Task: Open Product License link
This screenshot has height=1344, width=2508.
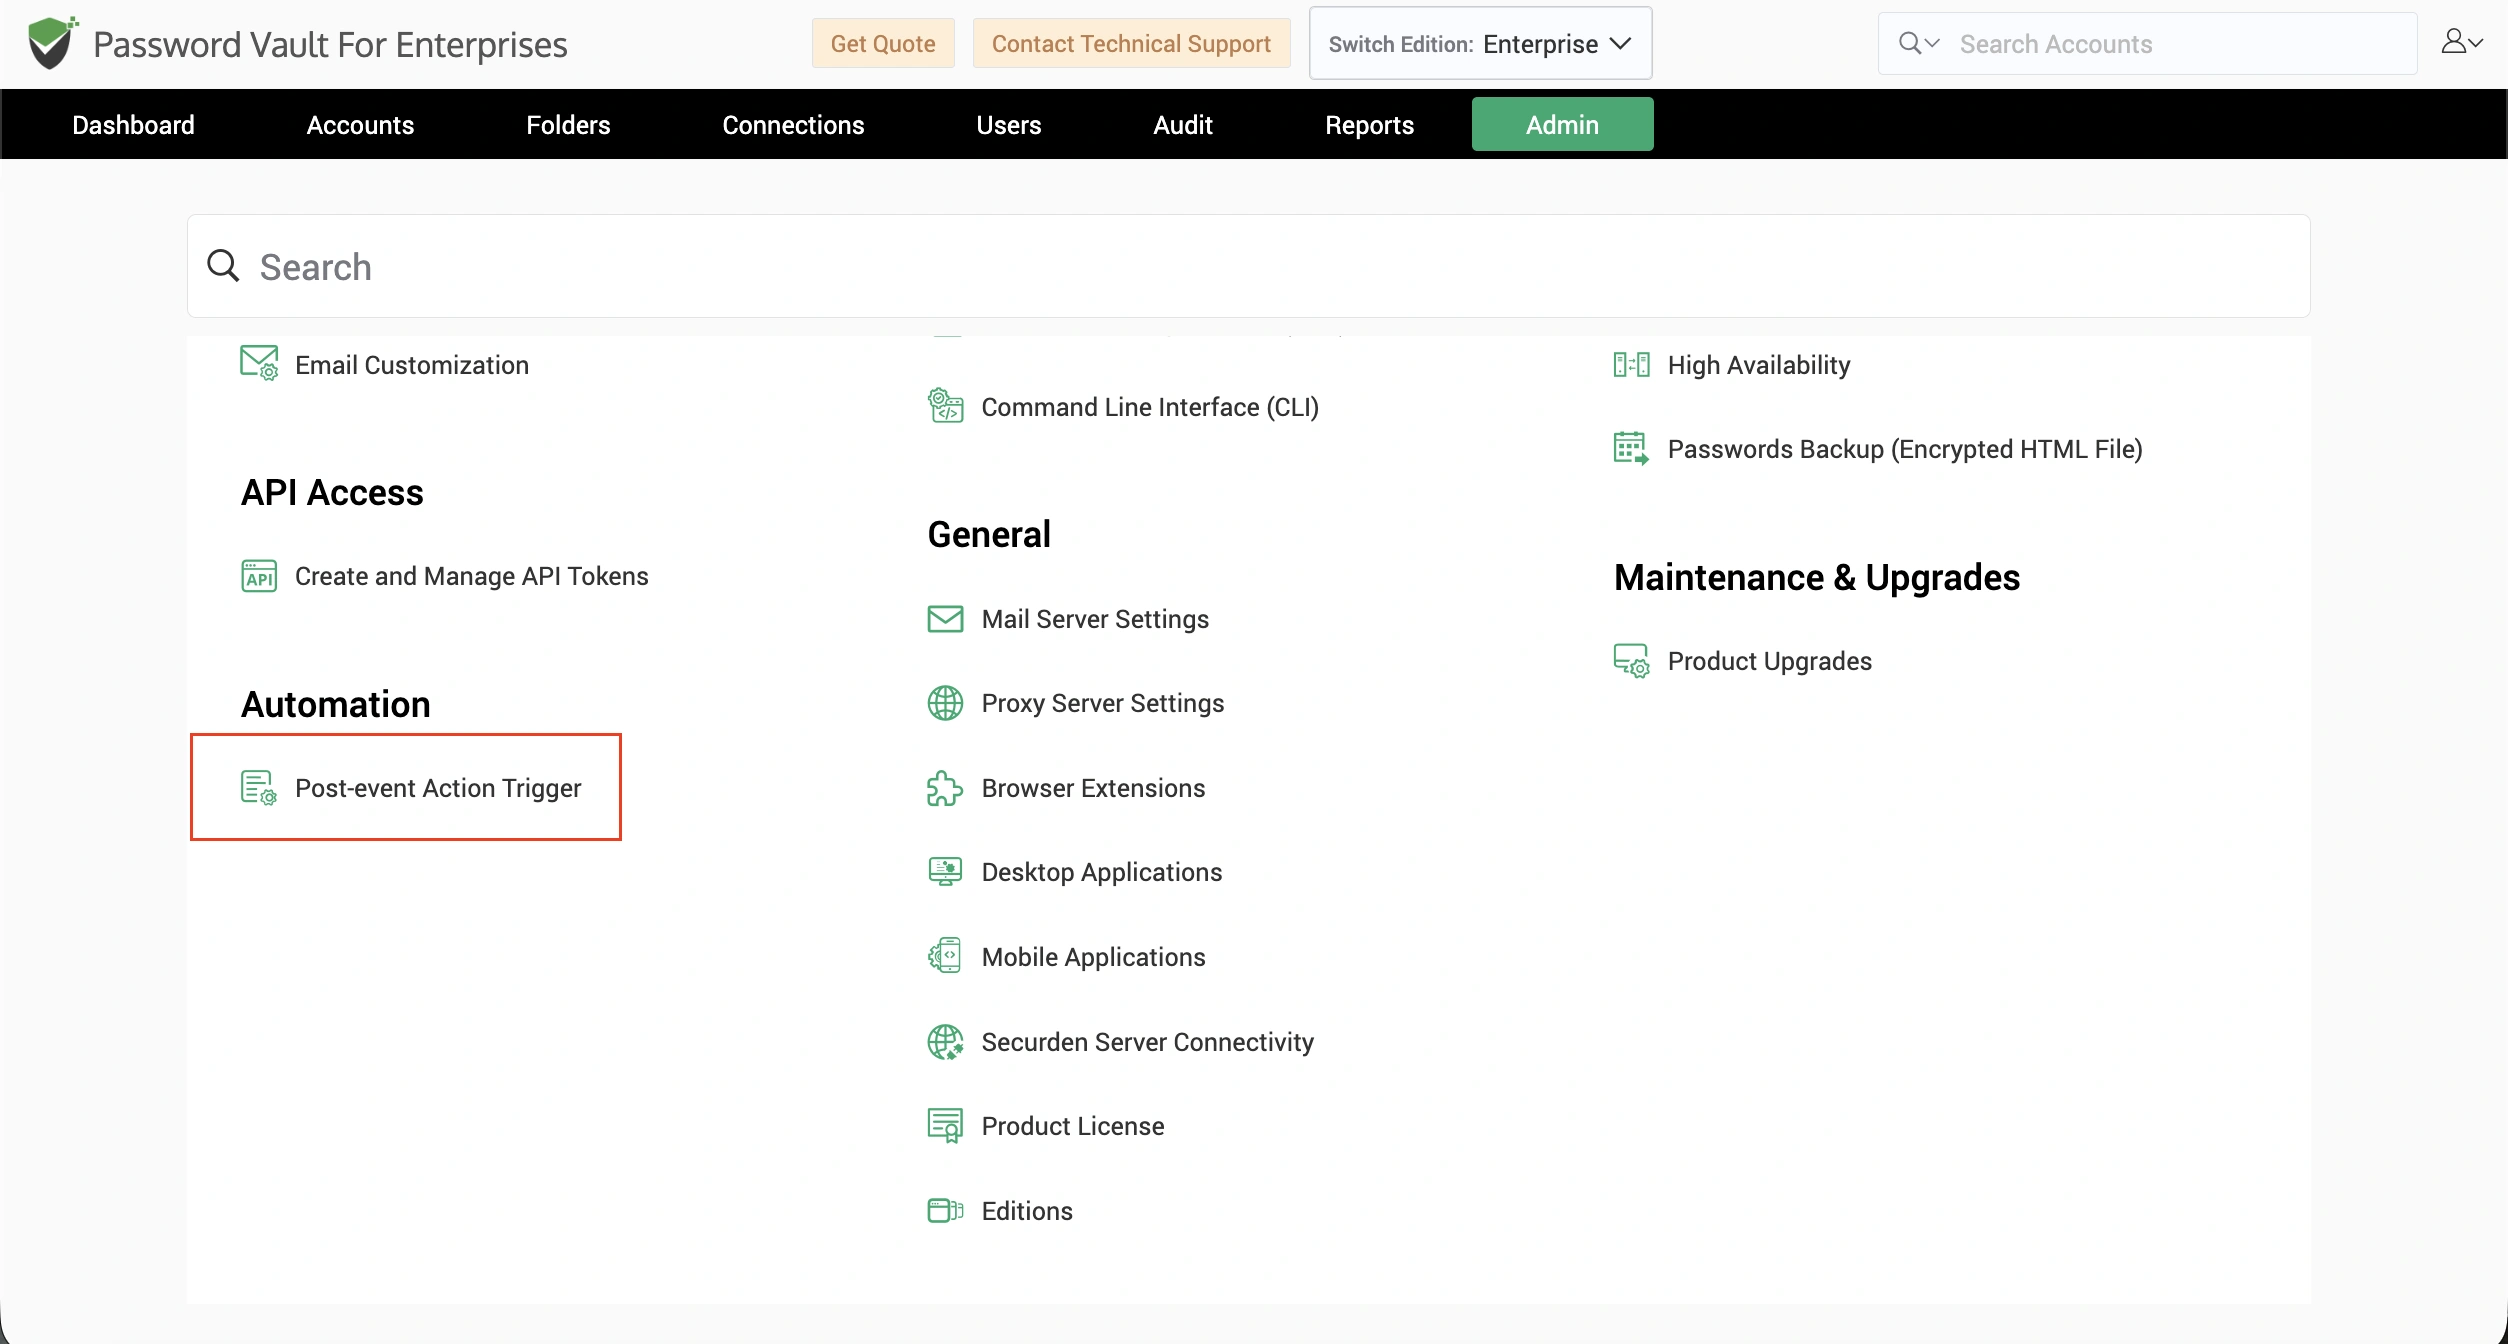Action: point(1073,1126)
